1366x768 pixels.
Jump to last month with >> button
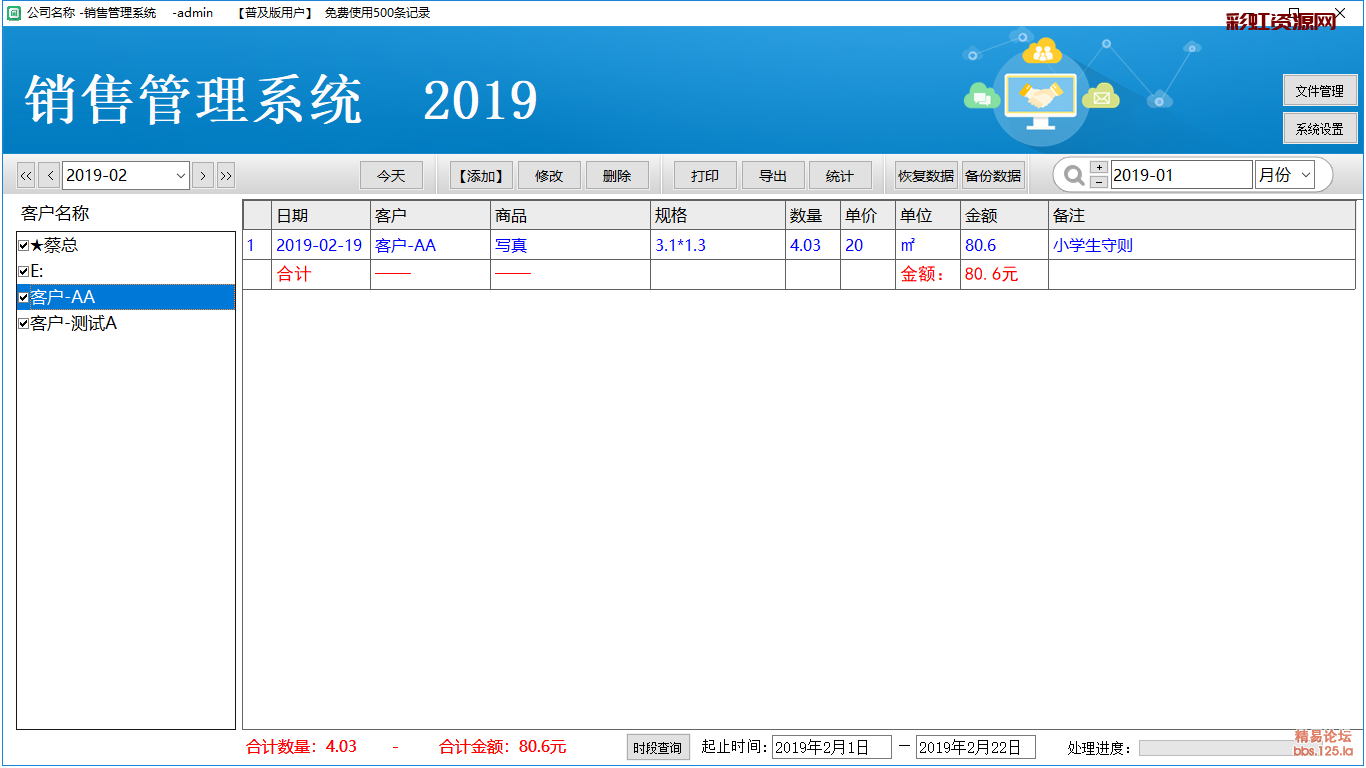click(226, 176)
